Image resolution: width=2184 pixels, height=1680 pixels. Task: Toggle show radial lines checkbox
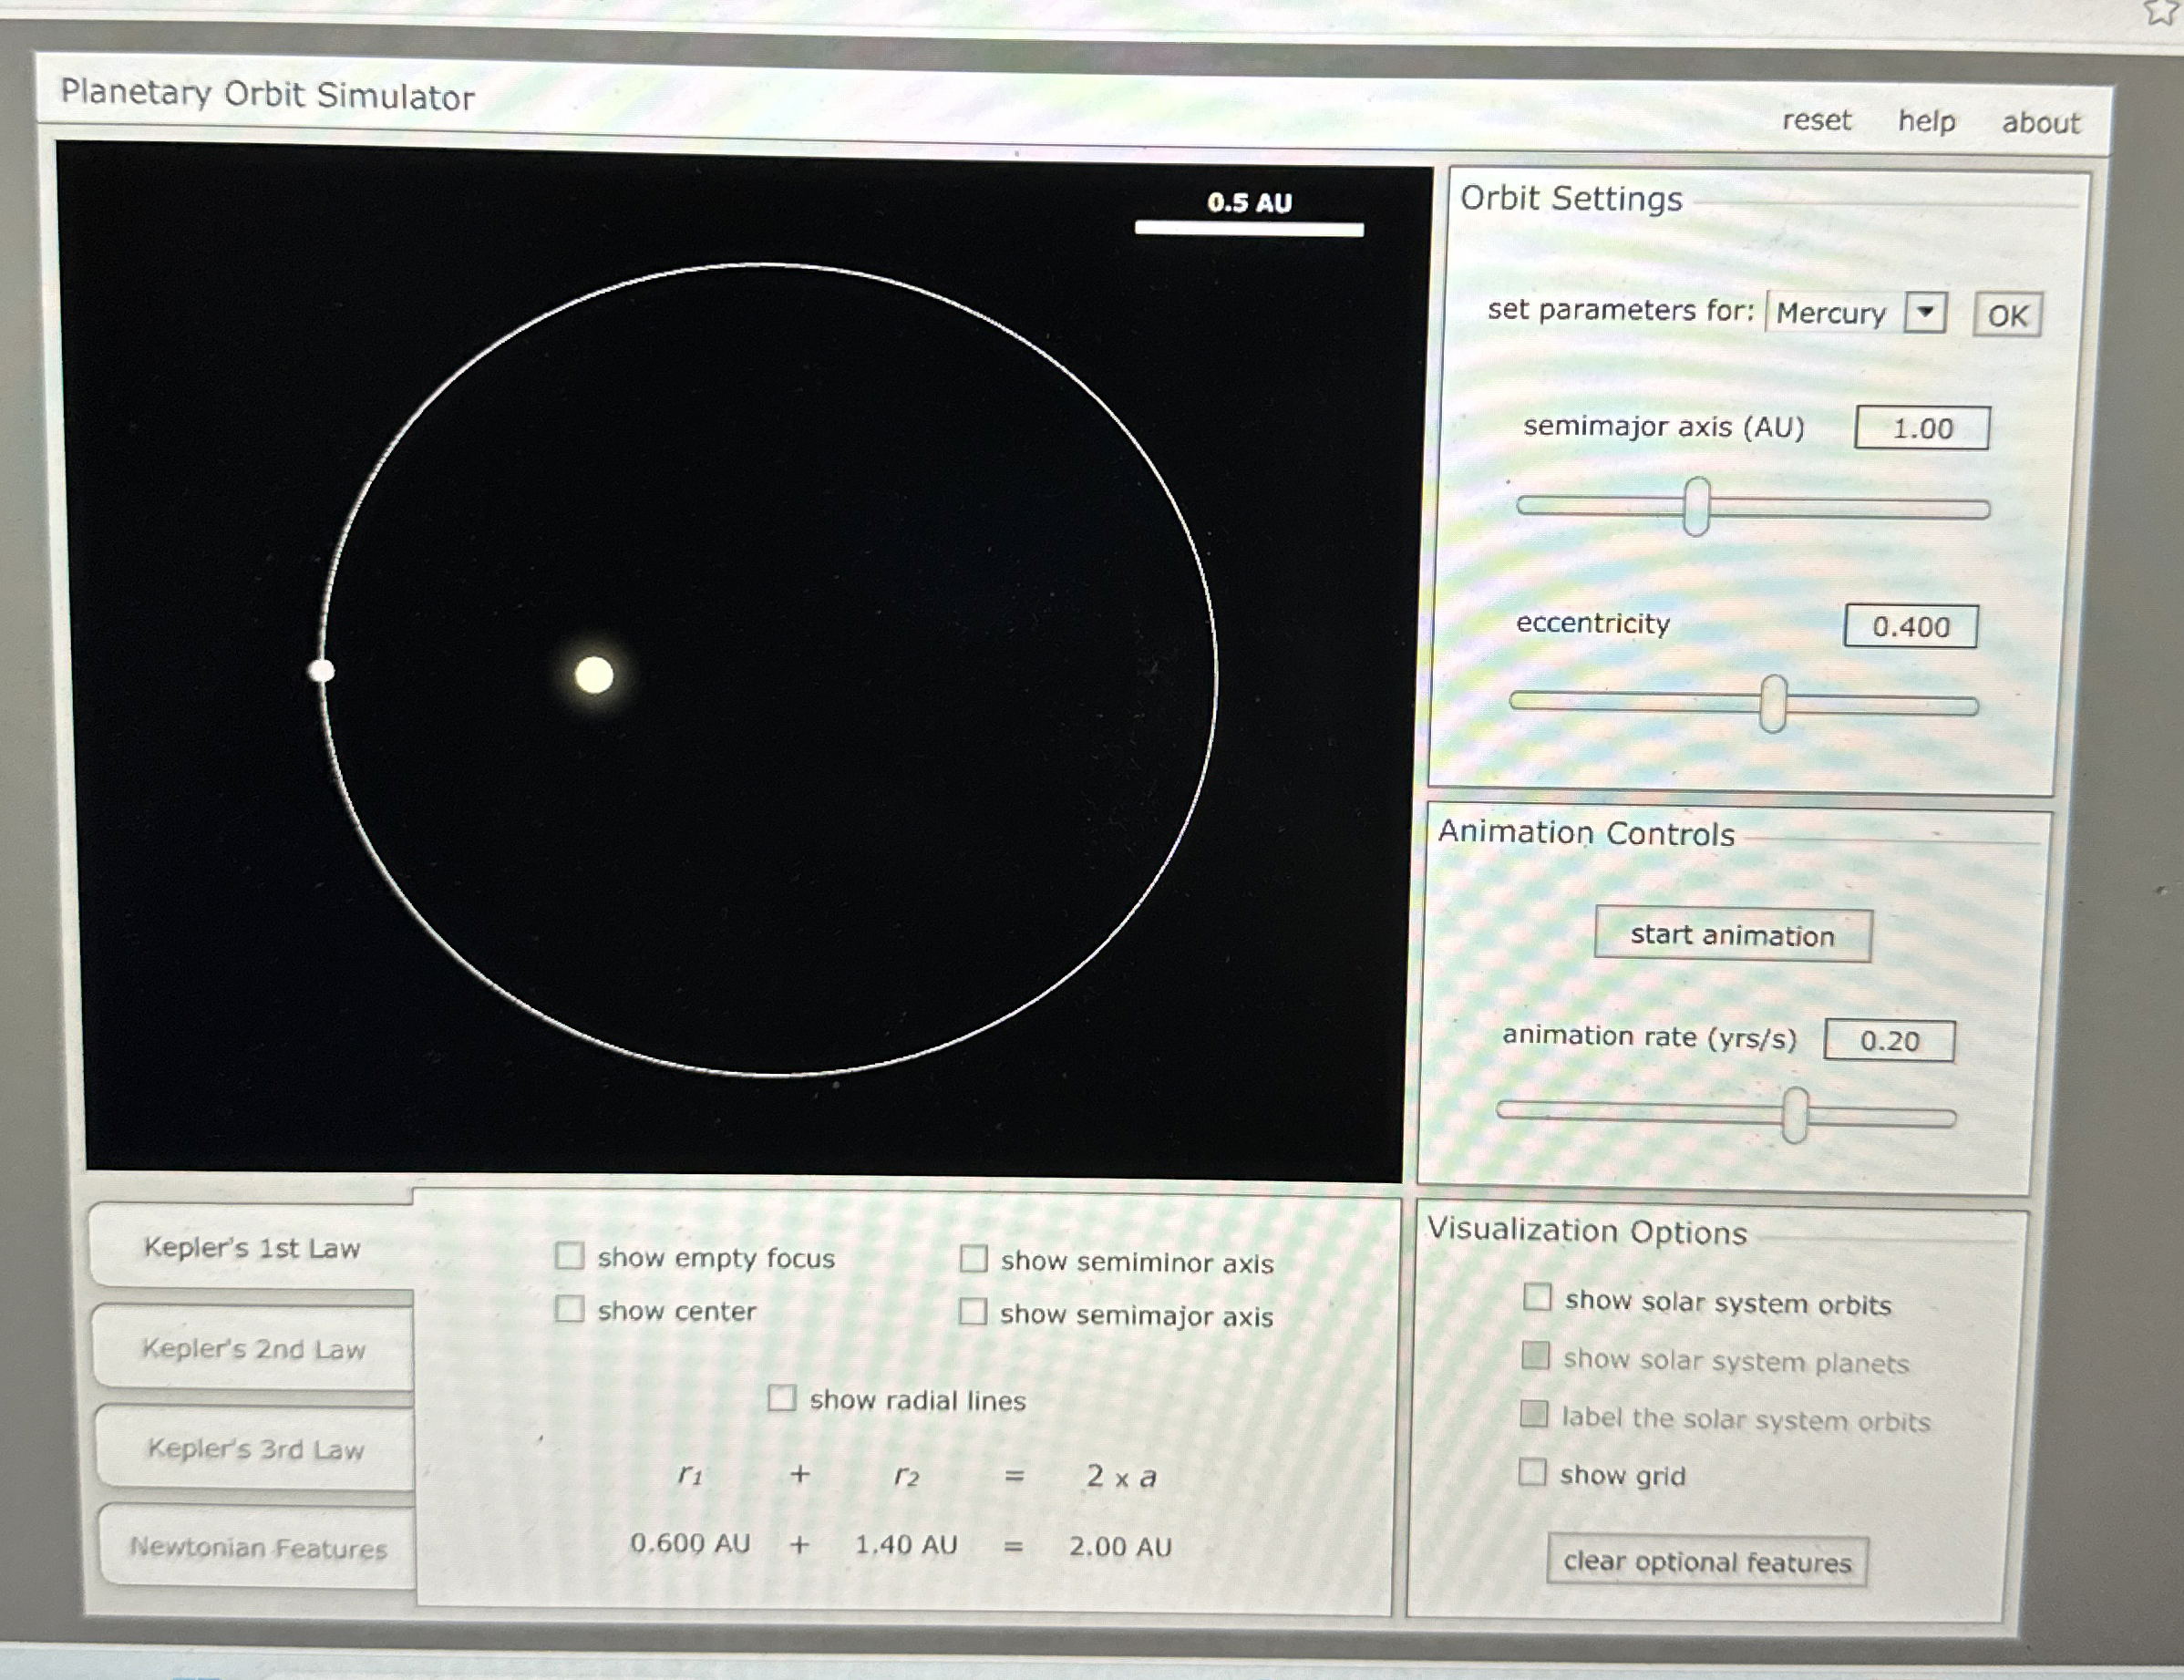coord(781,1398)
